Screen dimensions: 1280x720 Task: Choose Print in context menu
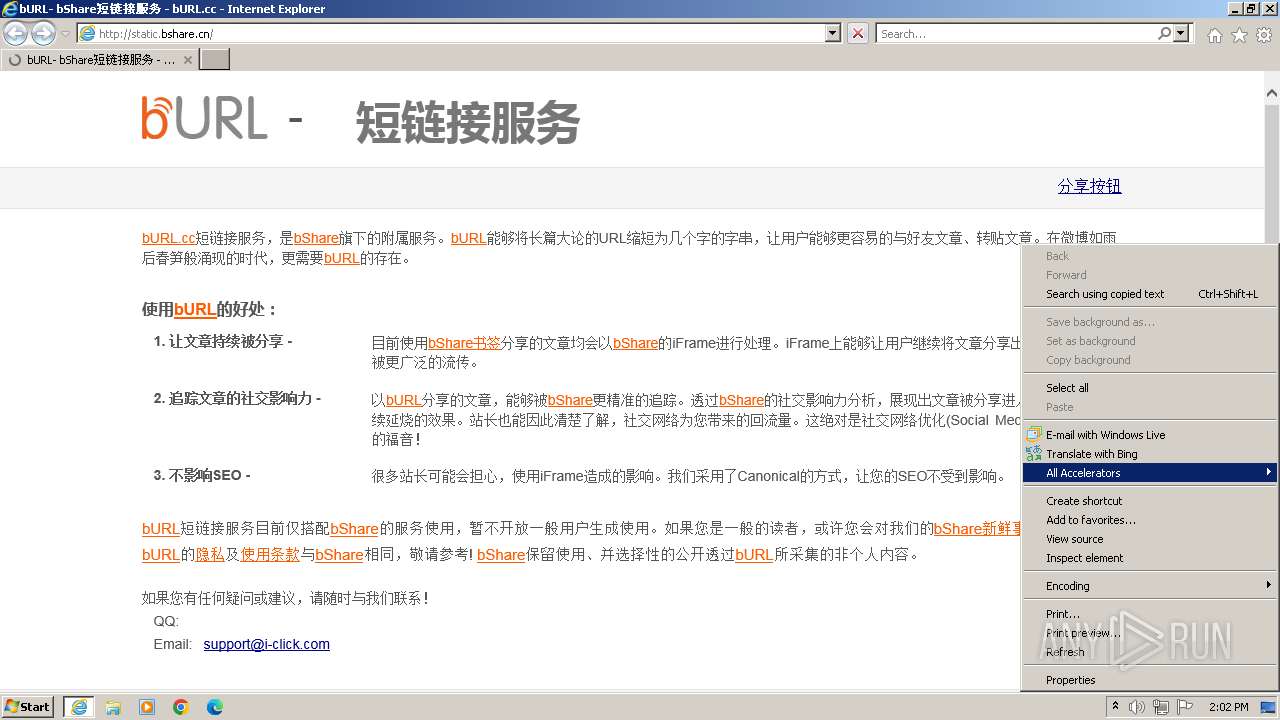tap(1149, 614)
